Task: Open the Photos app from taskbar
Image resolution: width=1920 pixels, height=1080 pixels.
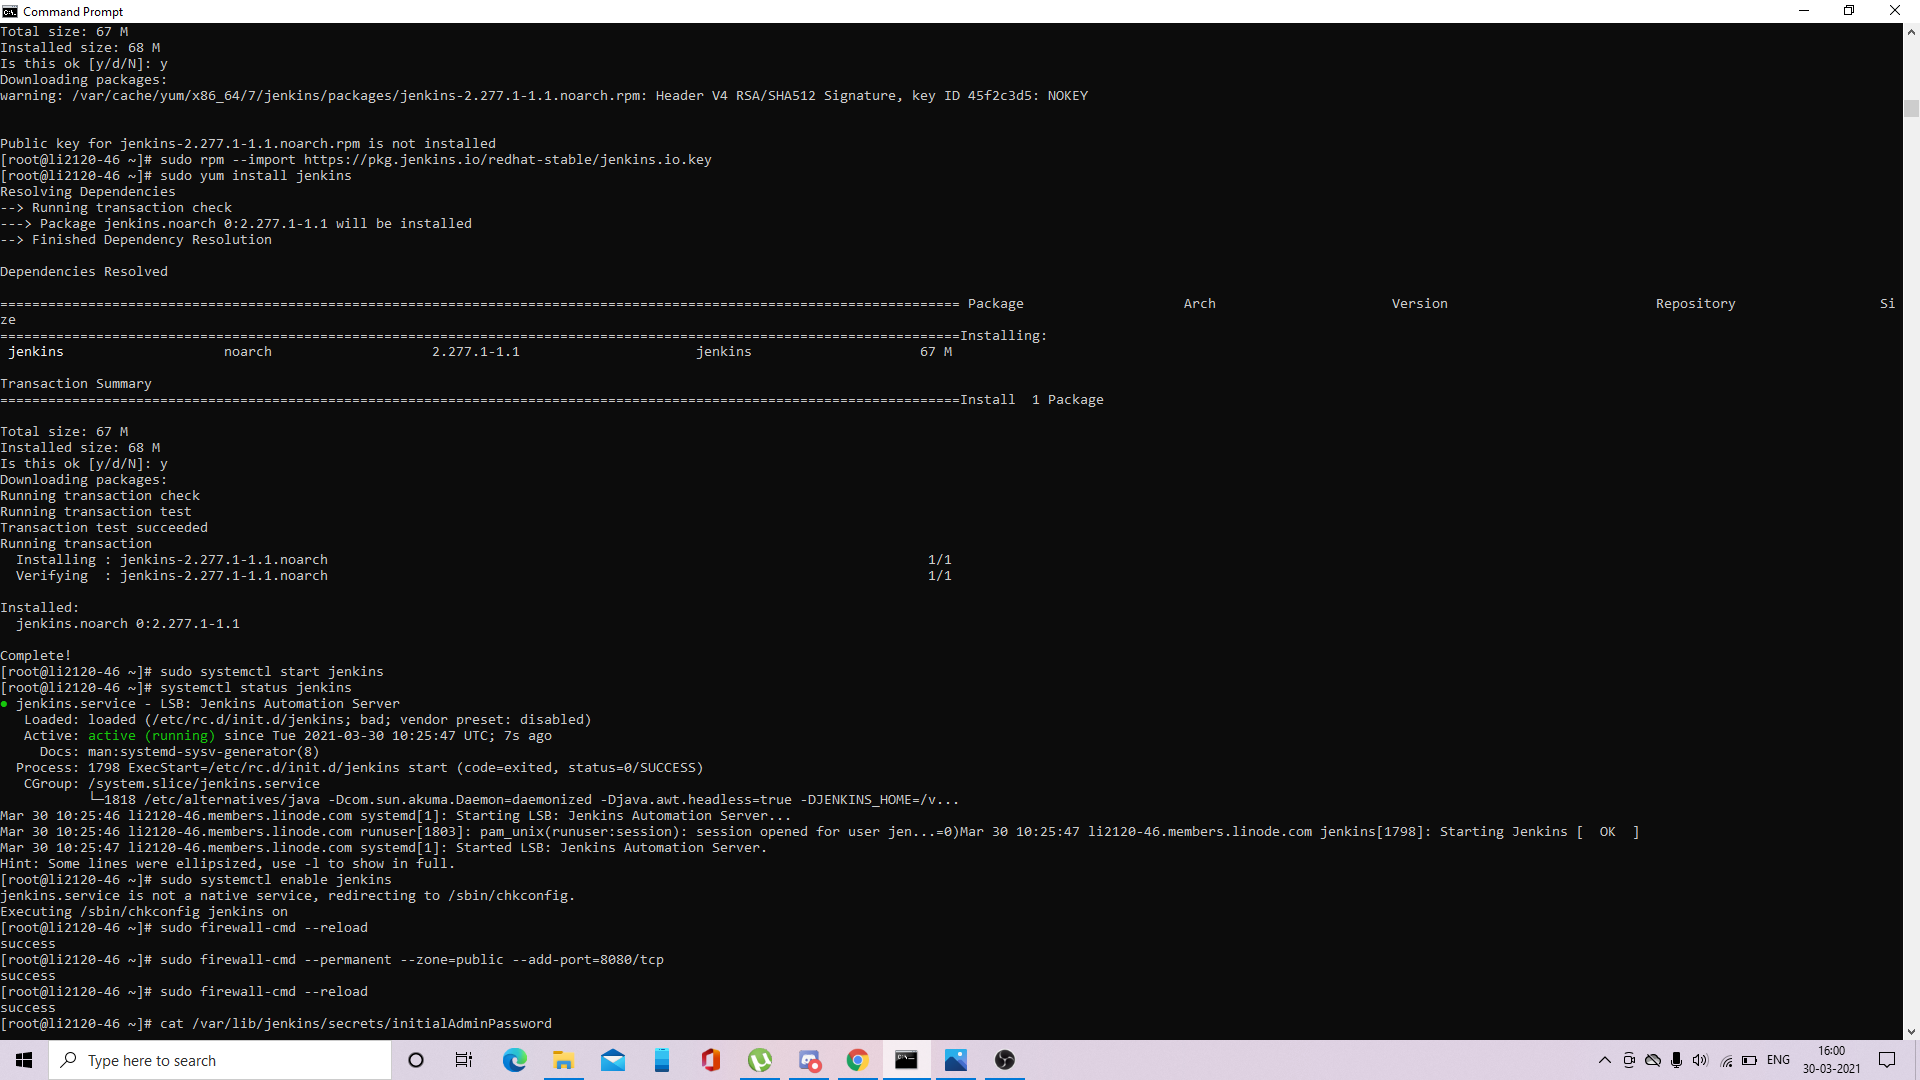Action: [x=956, y=1060]
